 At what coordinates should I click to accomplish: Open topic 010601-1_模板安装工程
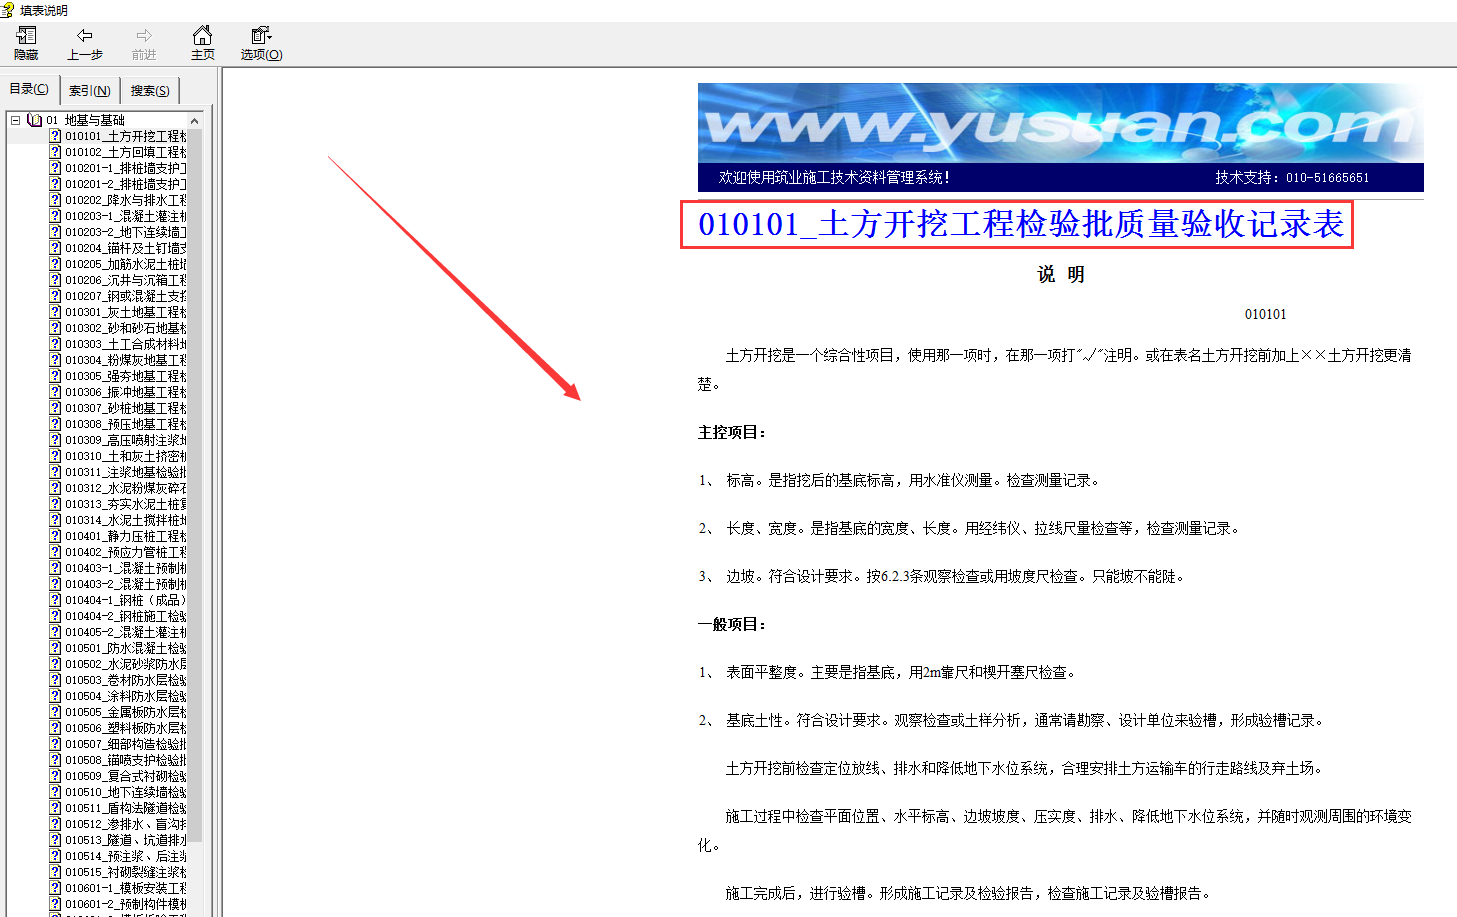point(126,888)
